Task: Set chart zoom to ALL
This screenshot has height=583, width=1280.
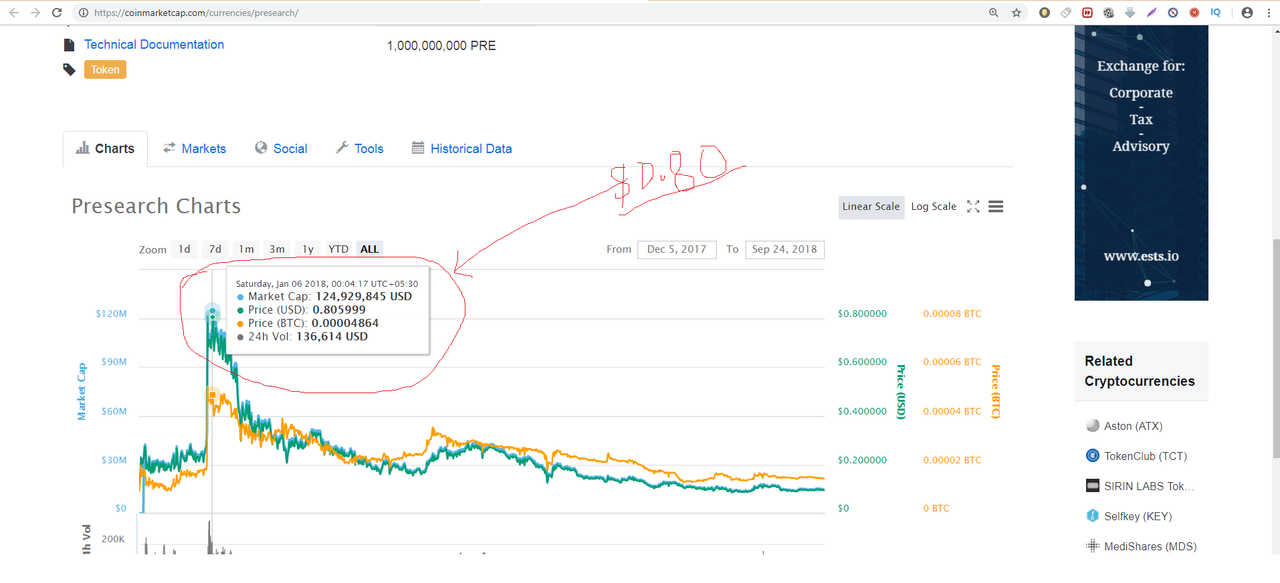Action: (370, 249)
